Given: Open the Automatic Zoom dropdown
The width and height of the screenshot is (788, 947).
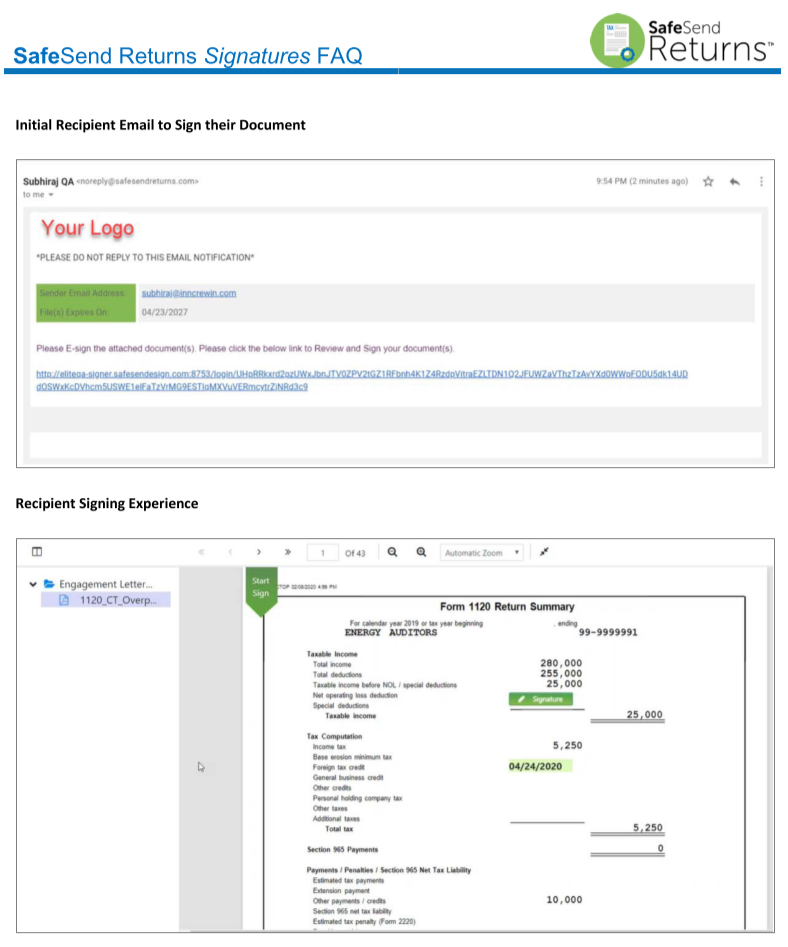Looking at the screenshot, I should (482, 553).
